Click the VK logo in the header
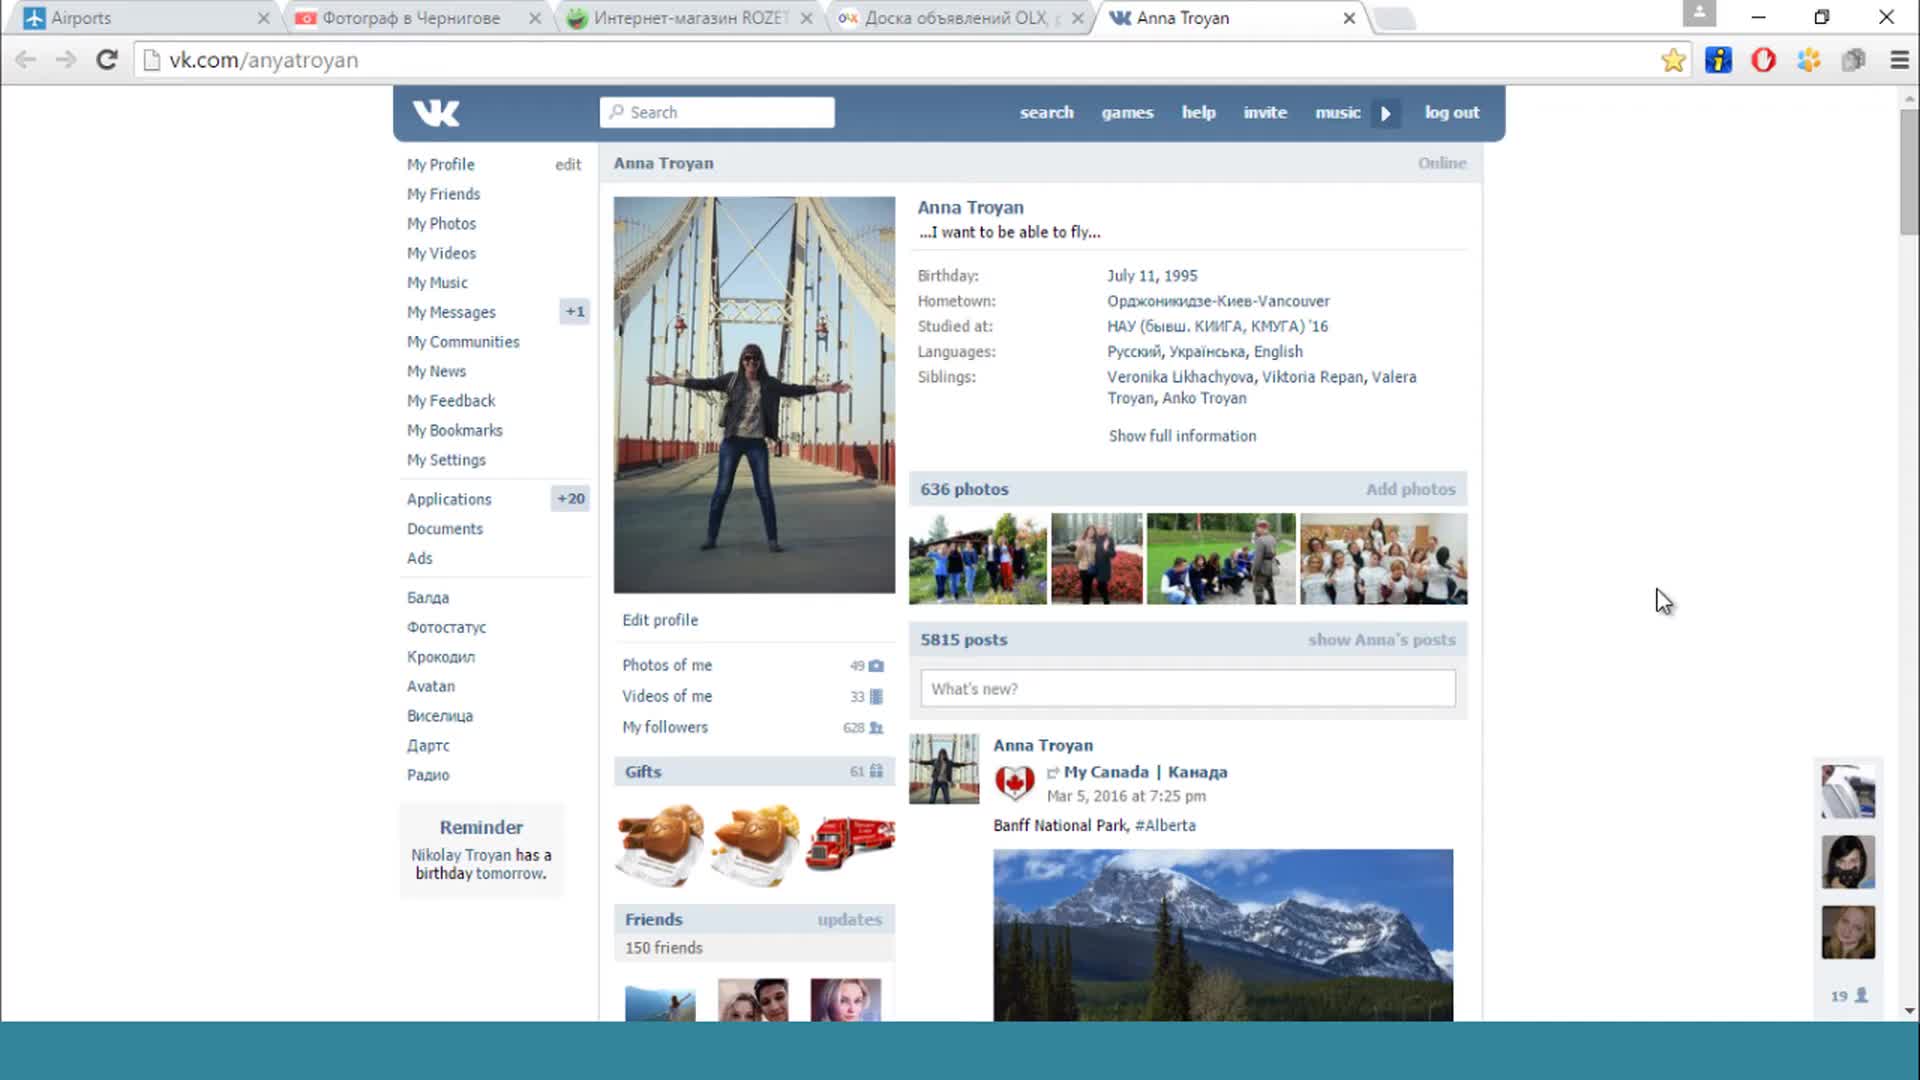1920x1080 pixels. coord(436,113)
